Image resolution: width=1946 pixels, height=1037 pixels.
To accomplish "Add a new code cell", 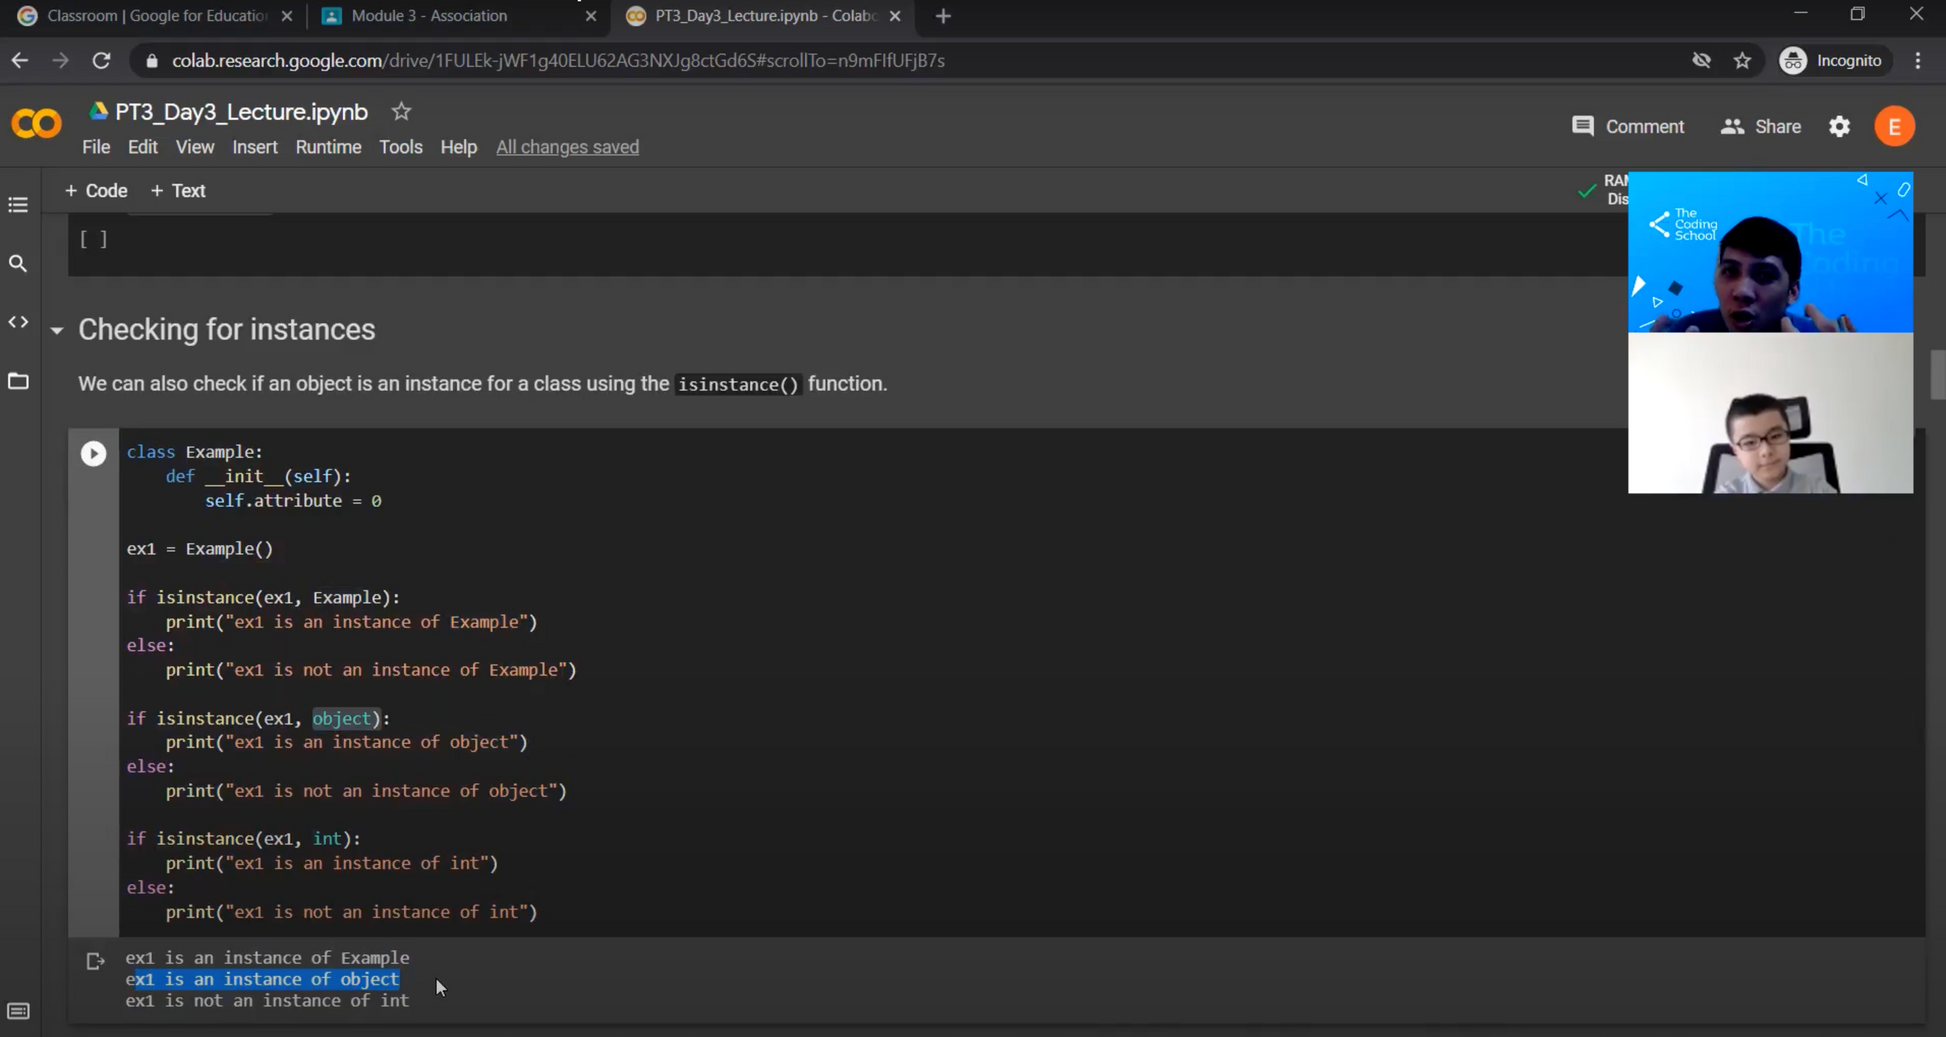I will click(96, 190).
